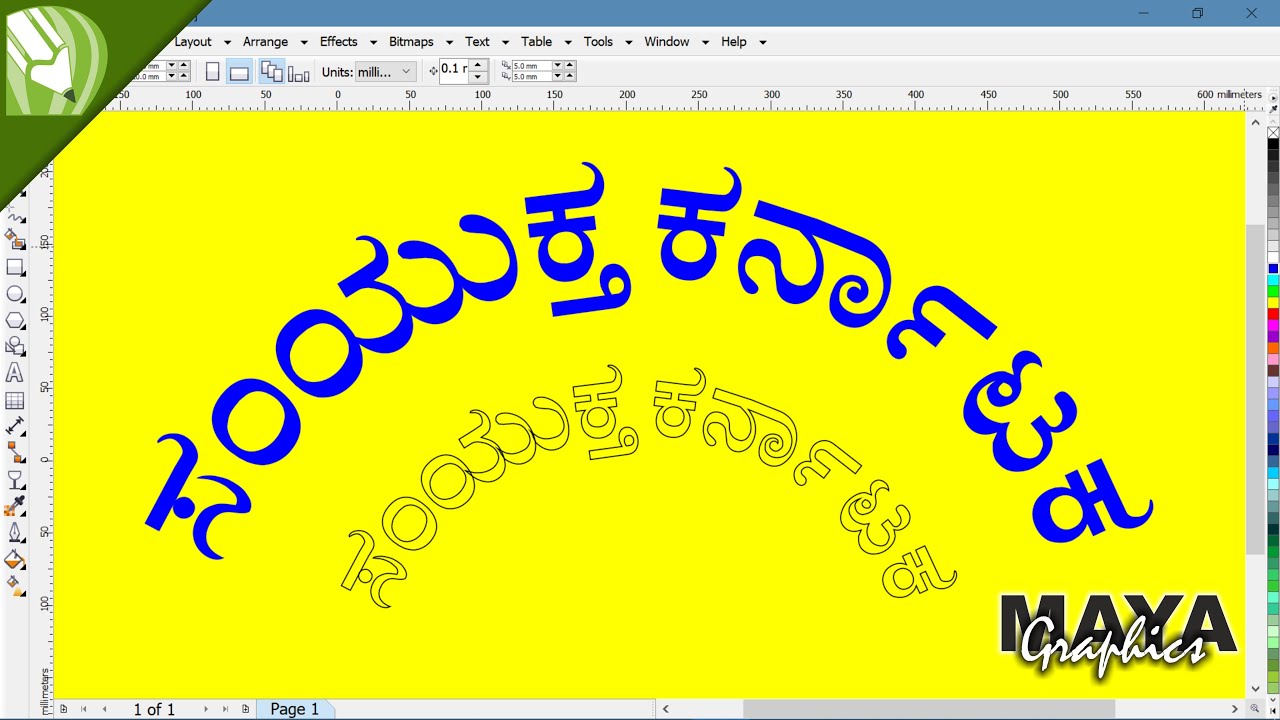The height and width of the screenshot is (720, 1280).
Task: Open the Fill bucket tool
Action: tap(15, 559)
